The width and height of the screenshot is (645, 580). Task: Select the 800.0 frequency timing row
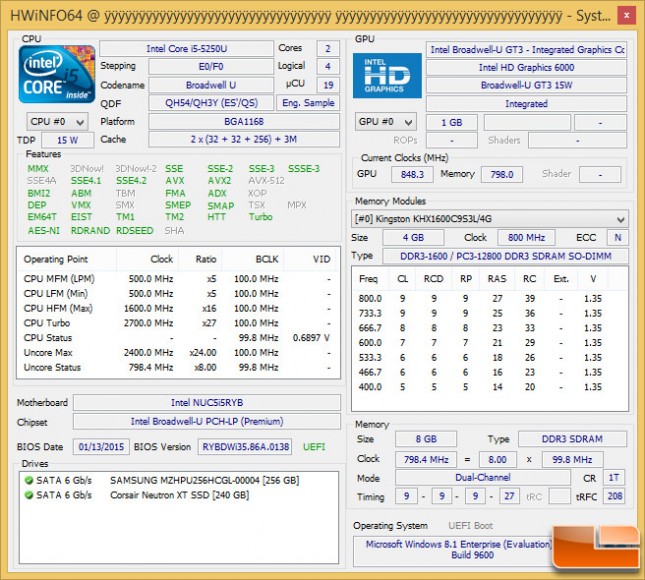(490, 298)
